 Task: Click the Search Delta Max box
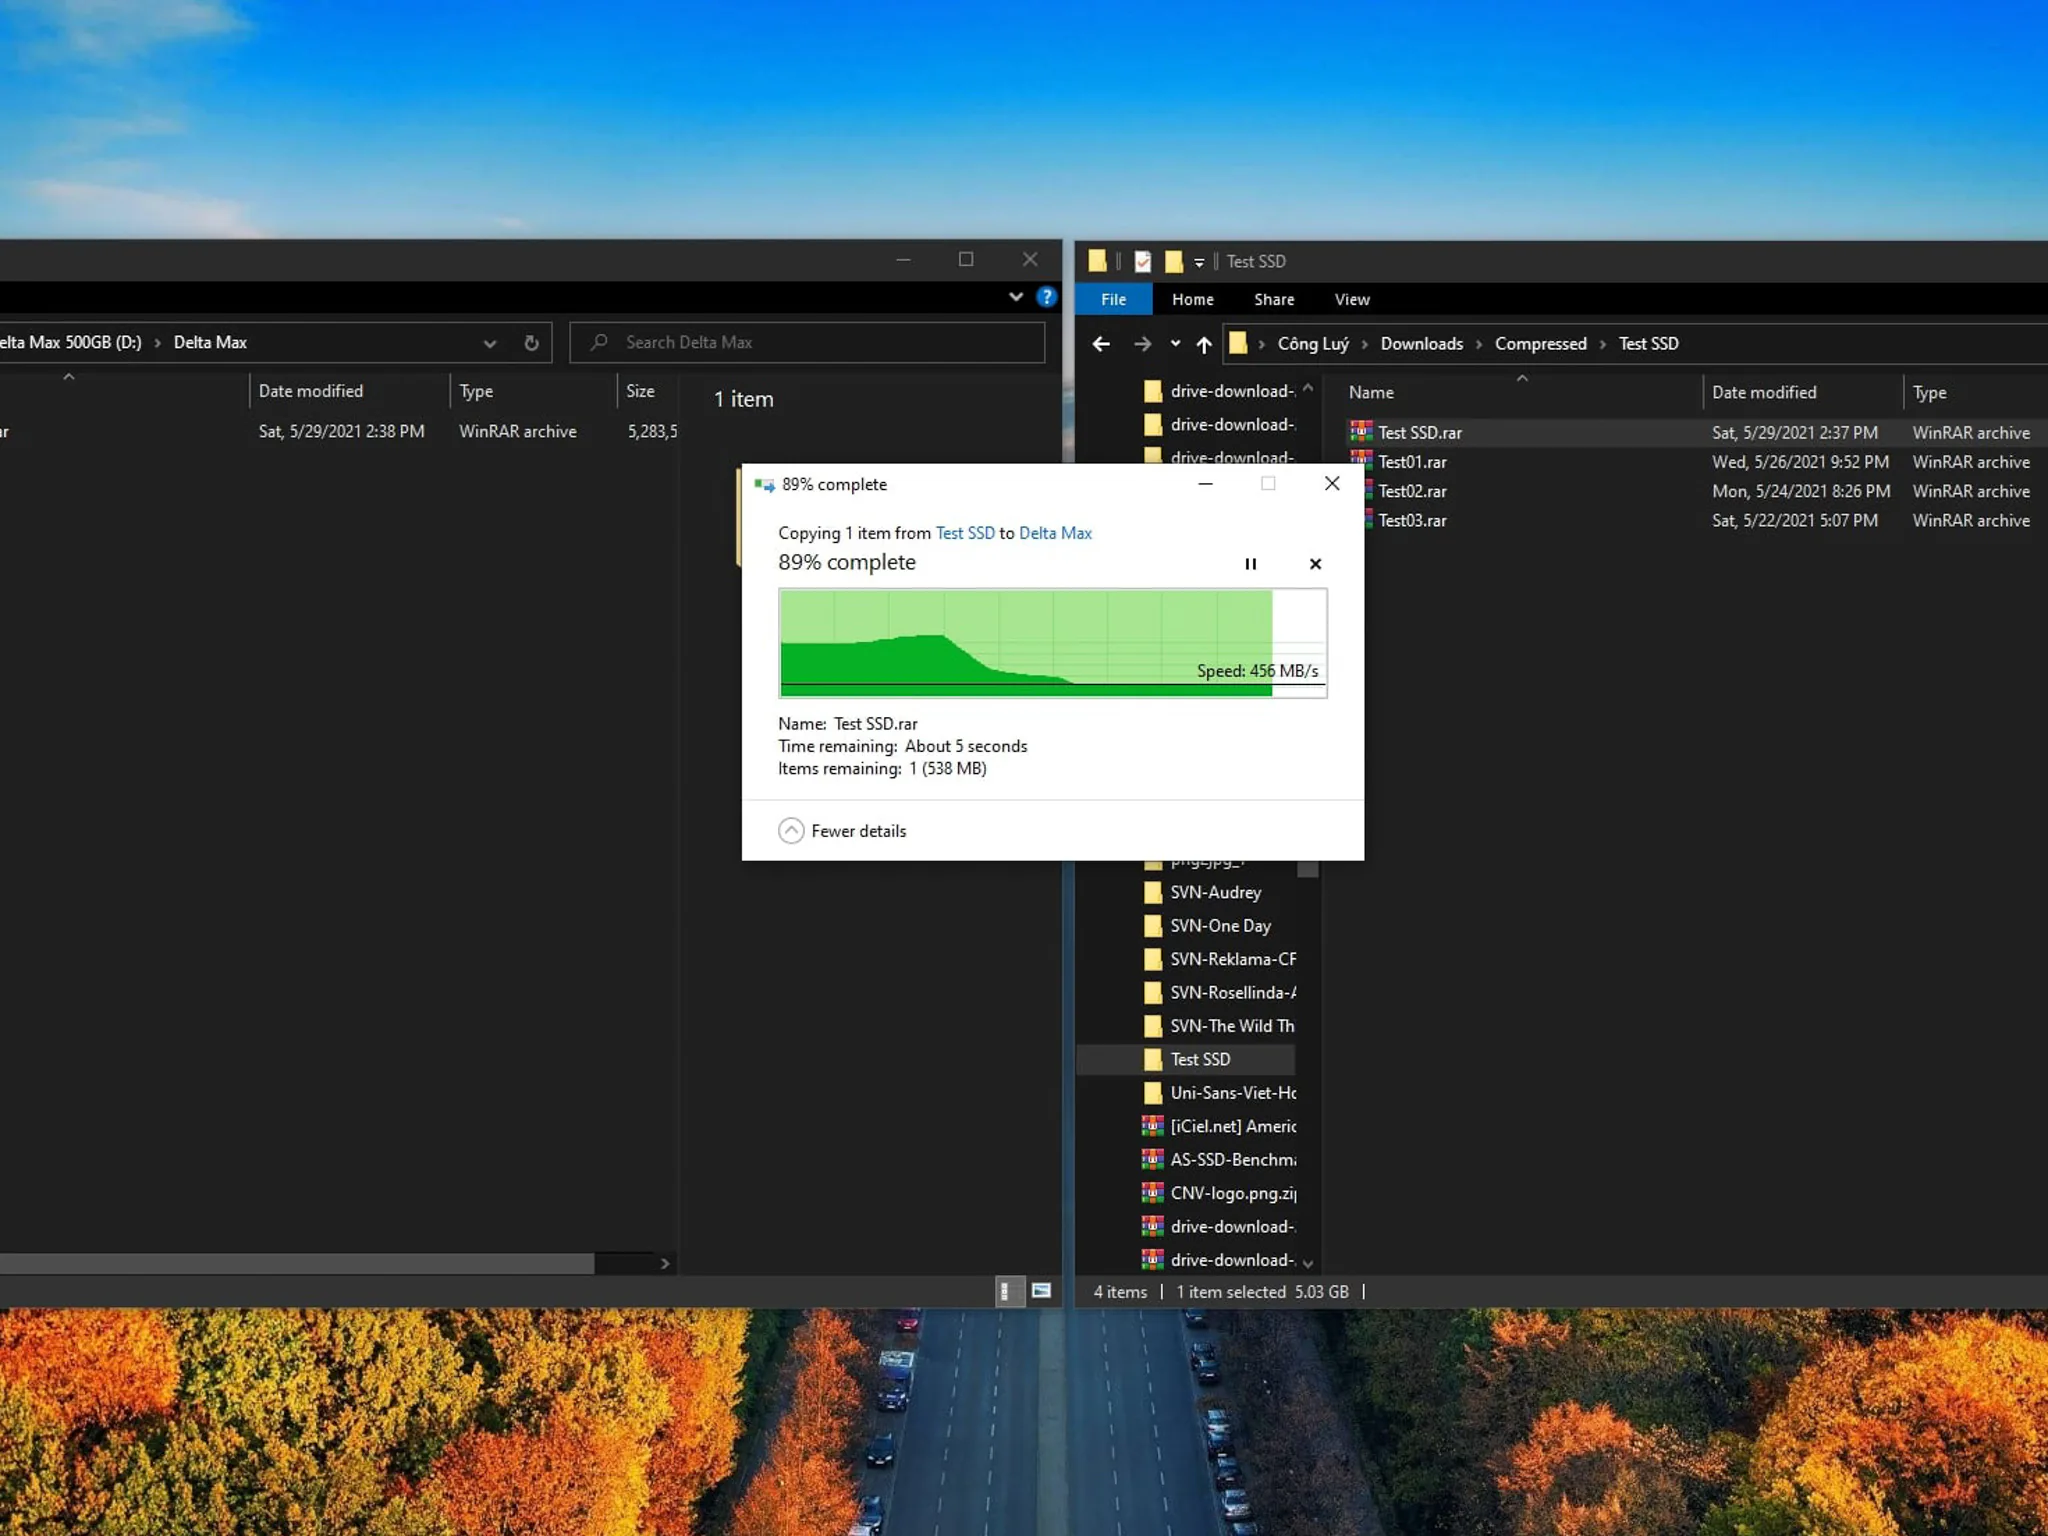(808, 342)
